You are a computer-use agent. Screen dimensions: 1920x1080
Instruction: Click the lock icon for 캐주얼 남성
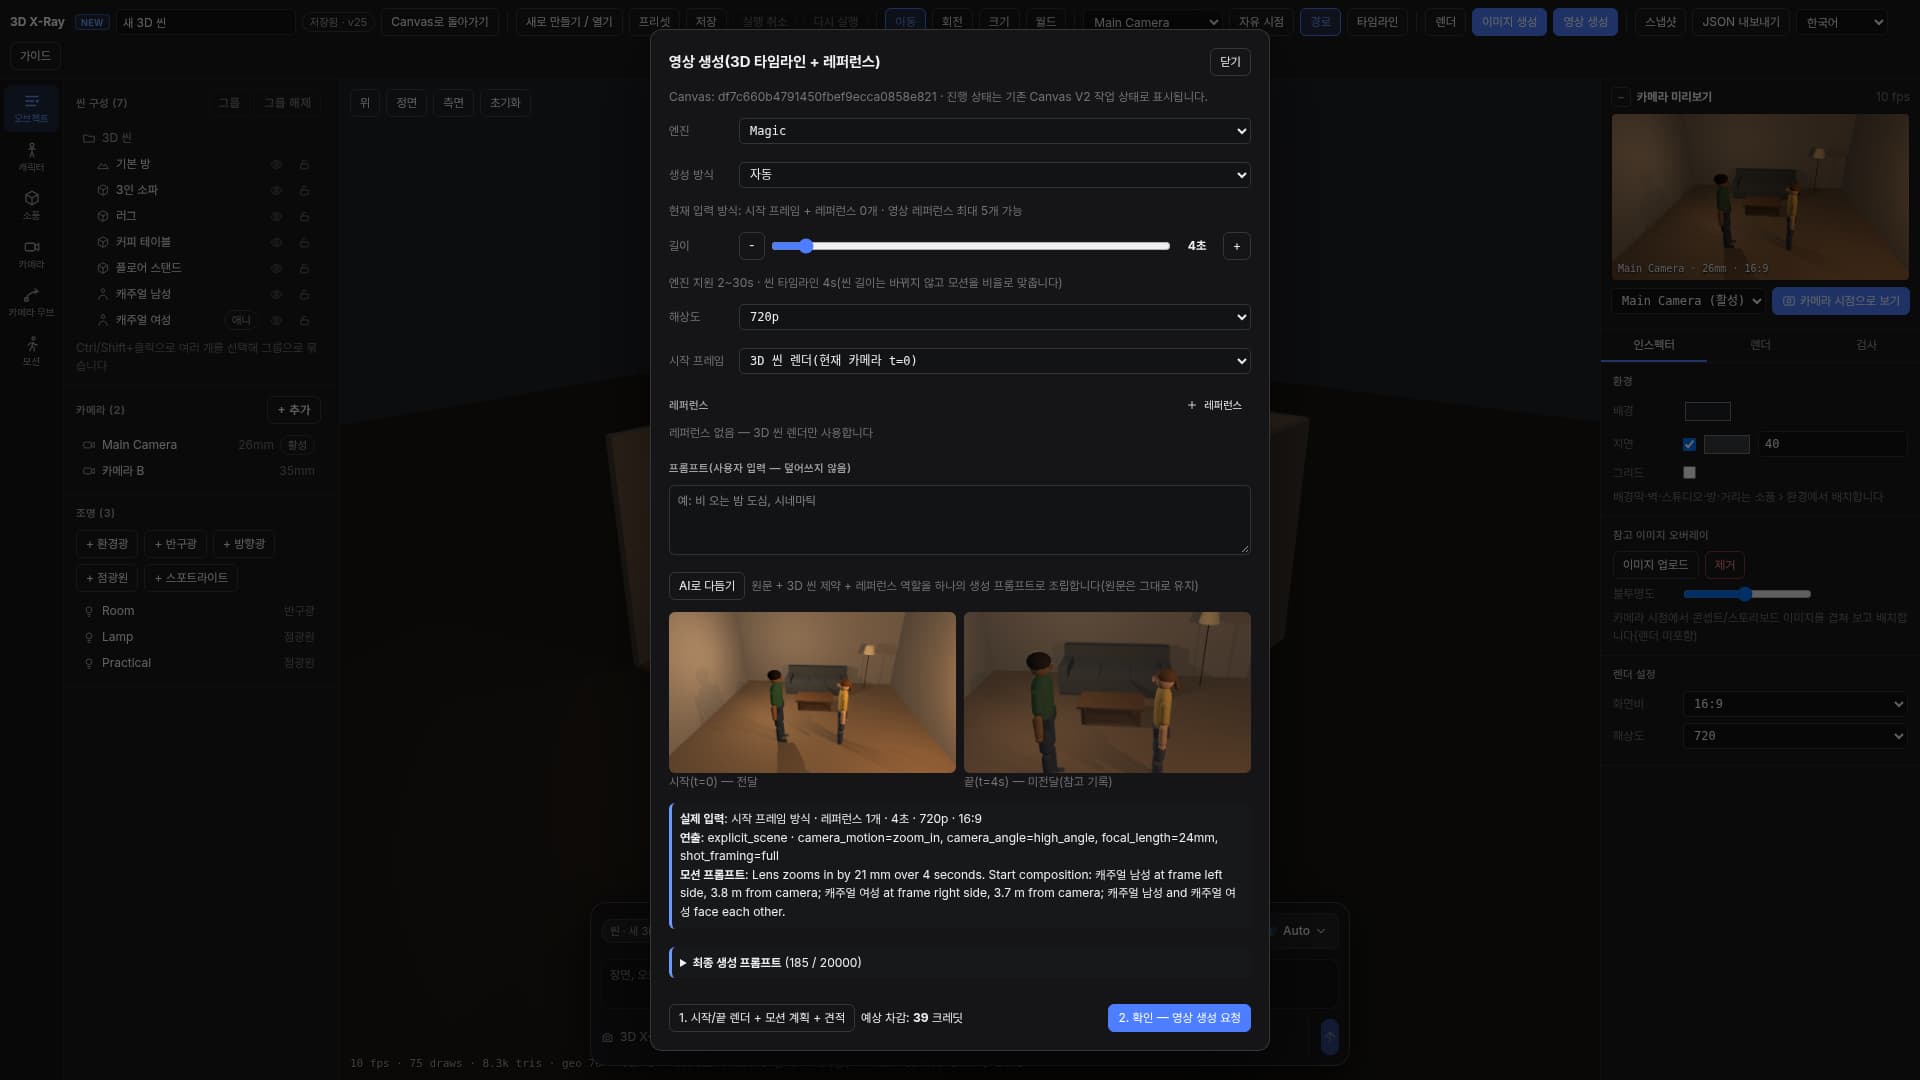coord(304,294)
